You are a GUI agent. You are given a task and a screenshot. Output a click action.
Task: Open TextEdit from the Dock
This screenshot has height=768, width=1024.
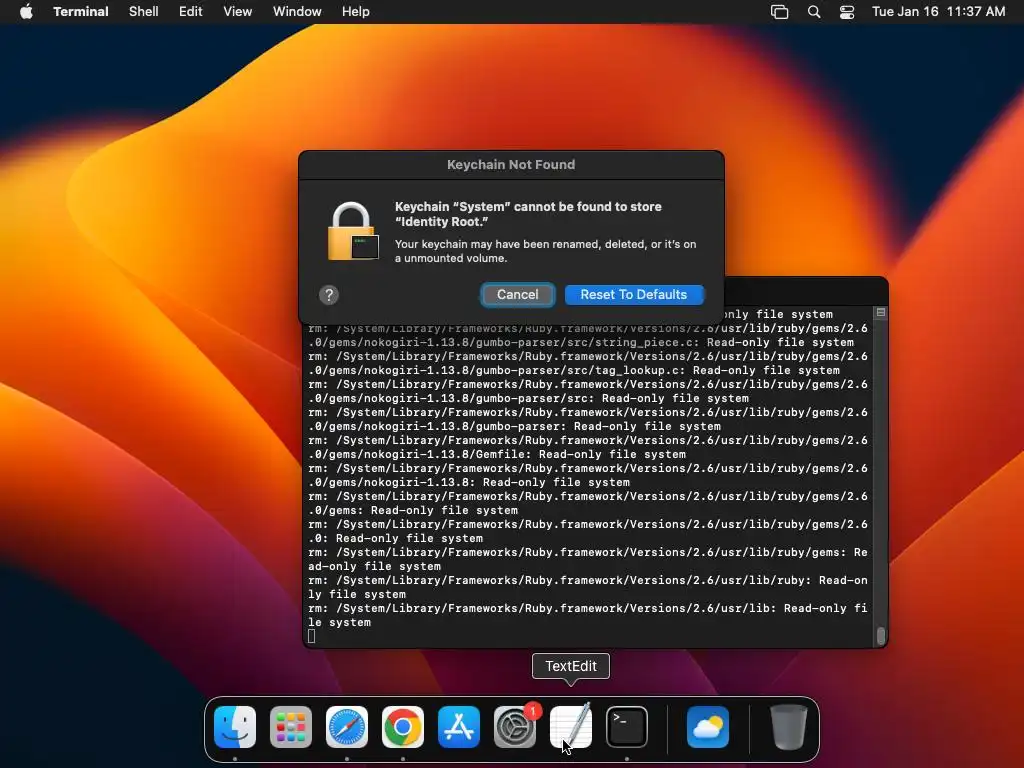[x=571, y=727]
